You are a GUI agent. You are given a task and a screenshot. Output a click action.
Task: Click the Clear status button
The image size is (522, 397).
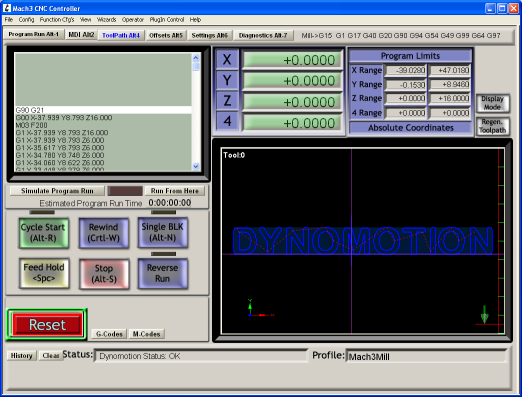coord(51,356)
